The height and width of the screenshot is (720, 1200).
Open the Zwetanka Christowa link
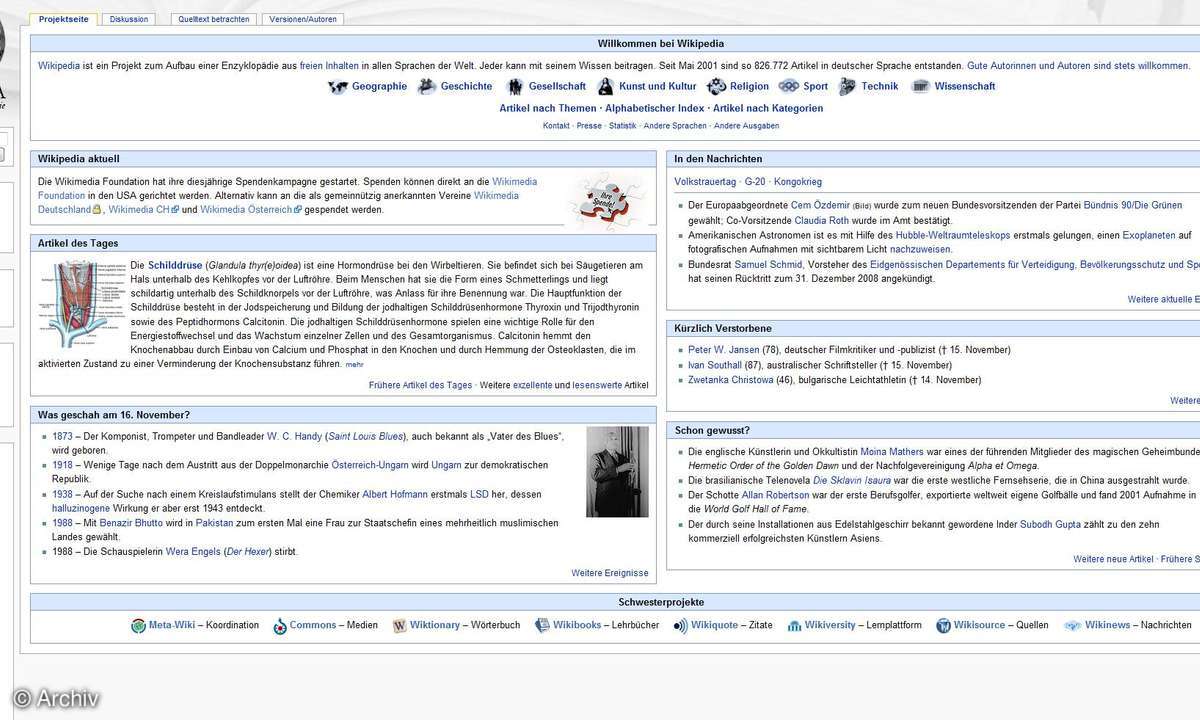(731, 380)
